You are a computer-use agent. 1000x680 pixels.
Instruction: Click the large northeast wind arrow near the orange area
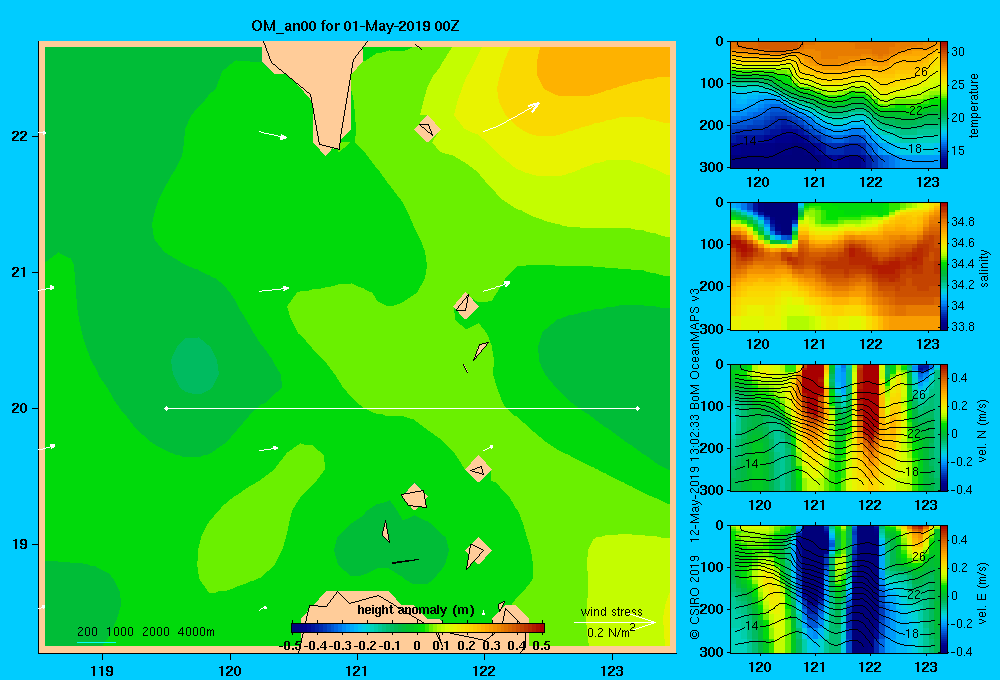point(511,117)
